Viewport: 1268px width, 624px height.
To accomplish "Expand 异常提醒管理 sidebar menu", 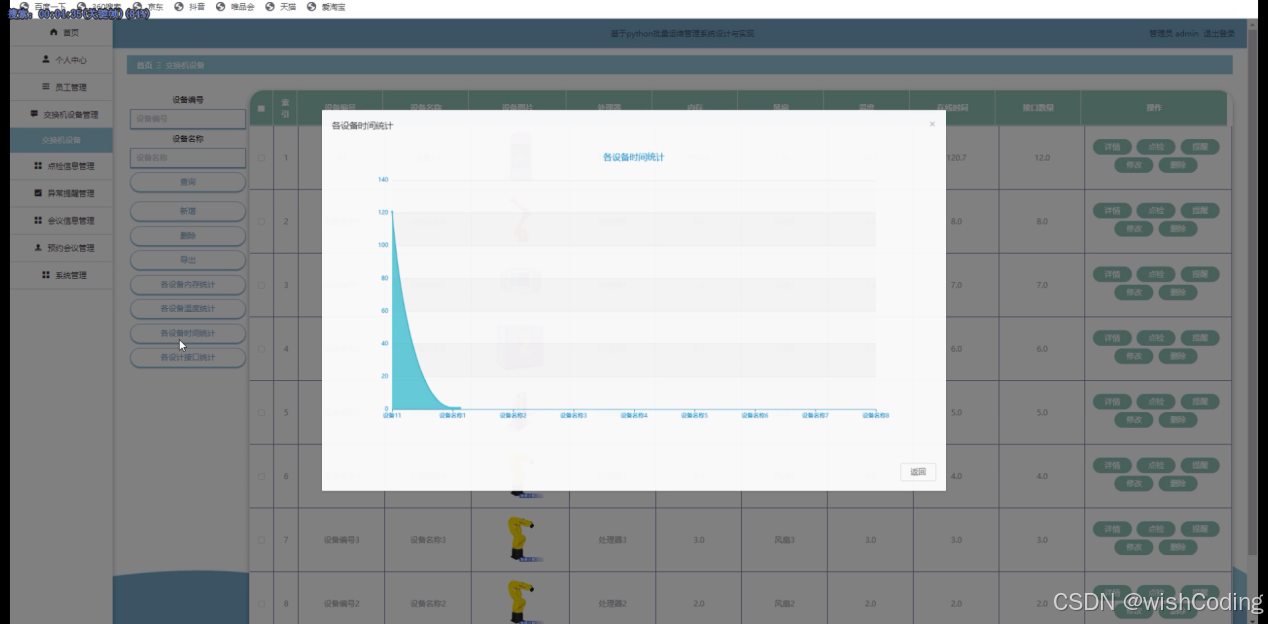I will (x=63, y=193).
